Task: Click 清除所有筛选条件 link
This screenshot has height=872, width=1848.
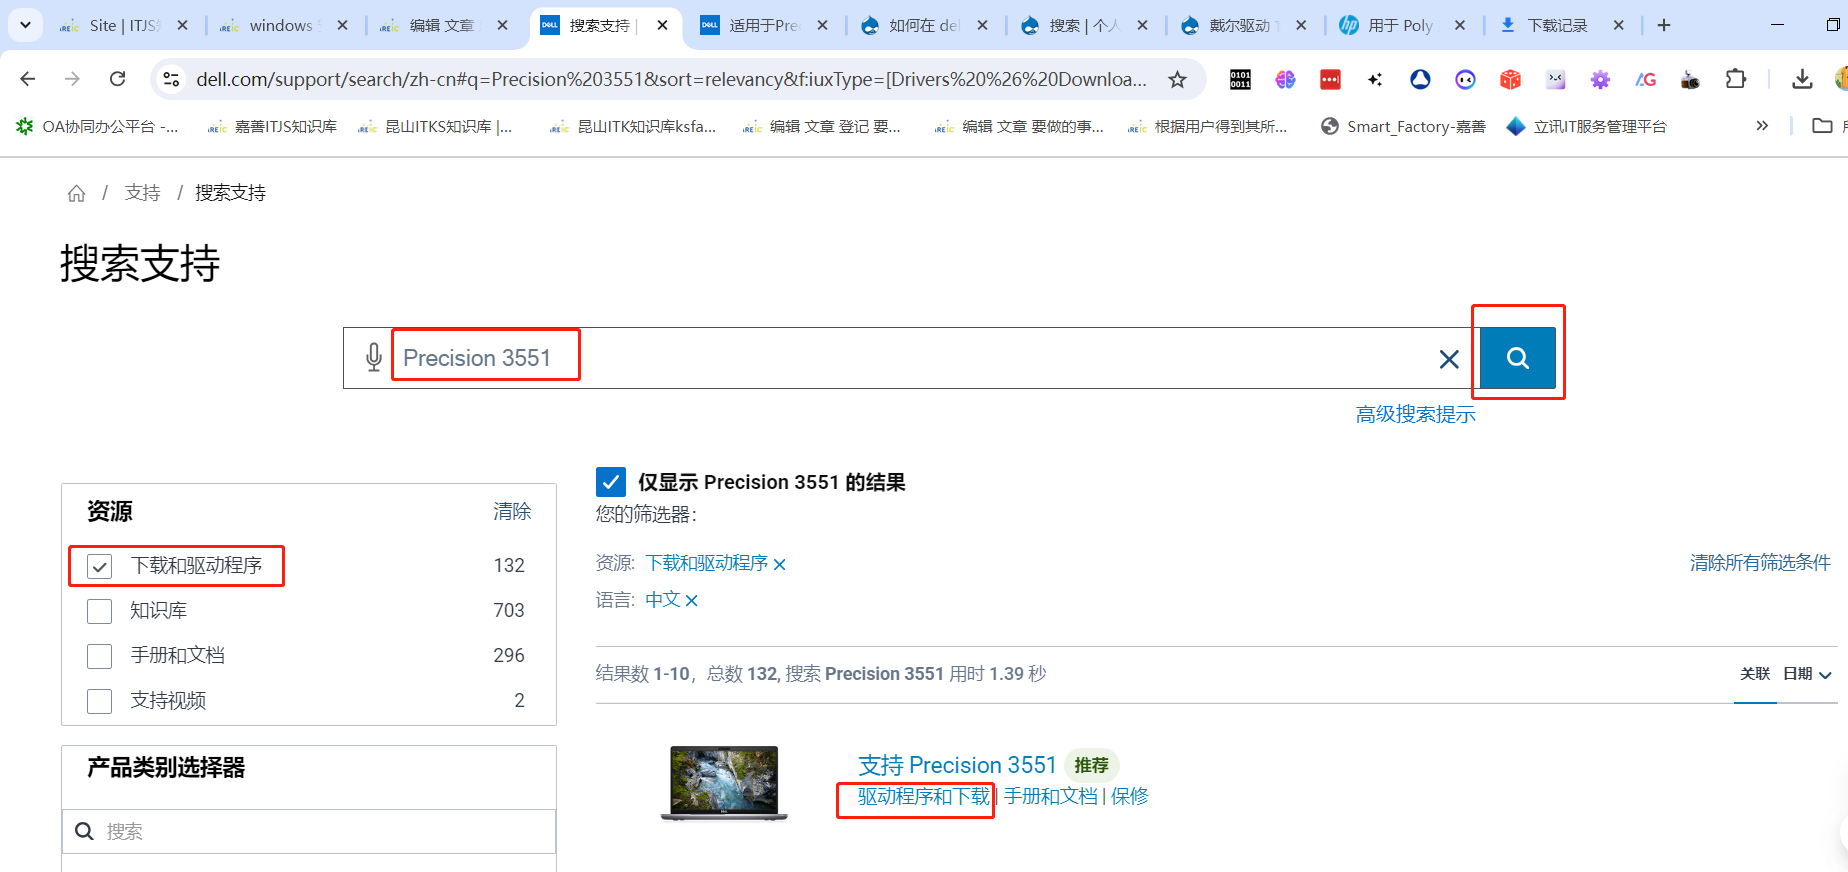Action: tap(1760, 563)
